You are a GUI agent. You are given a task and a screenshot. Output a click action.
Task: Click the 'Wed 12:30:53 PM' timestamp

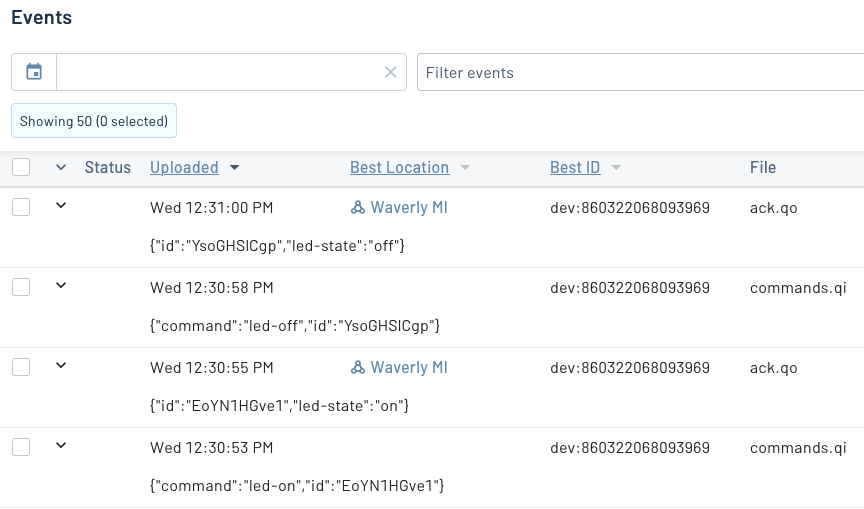pyautogui.click(x=212, y=447)
